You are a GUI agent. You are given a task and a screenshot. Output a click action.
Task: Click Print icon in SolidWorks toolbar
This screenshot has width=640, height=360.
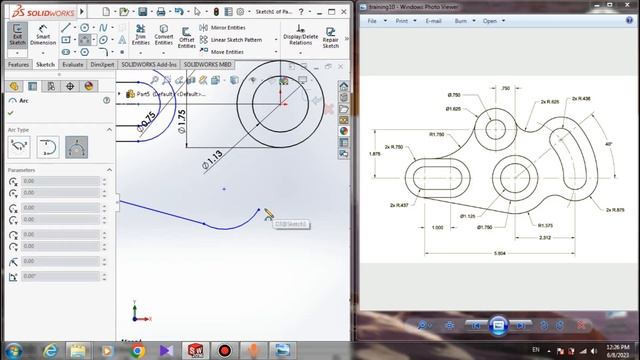[x=161, y=11]
